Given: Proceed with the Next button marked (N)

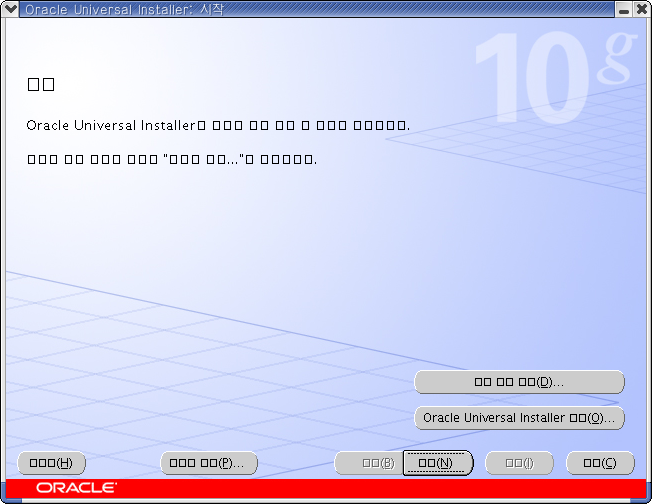Looking at the screenshot, I should (437, 463).
